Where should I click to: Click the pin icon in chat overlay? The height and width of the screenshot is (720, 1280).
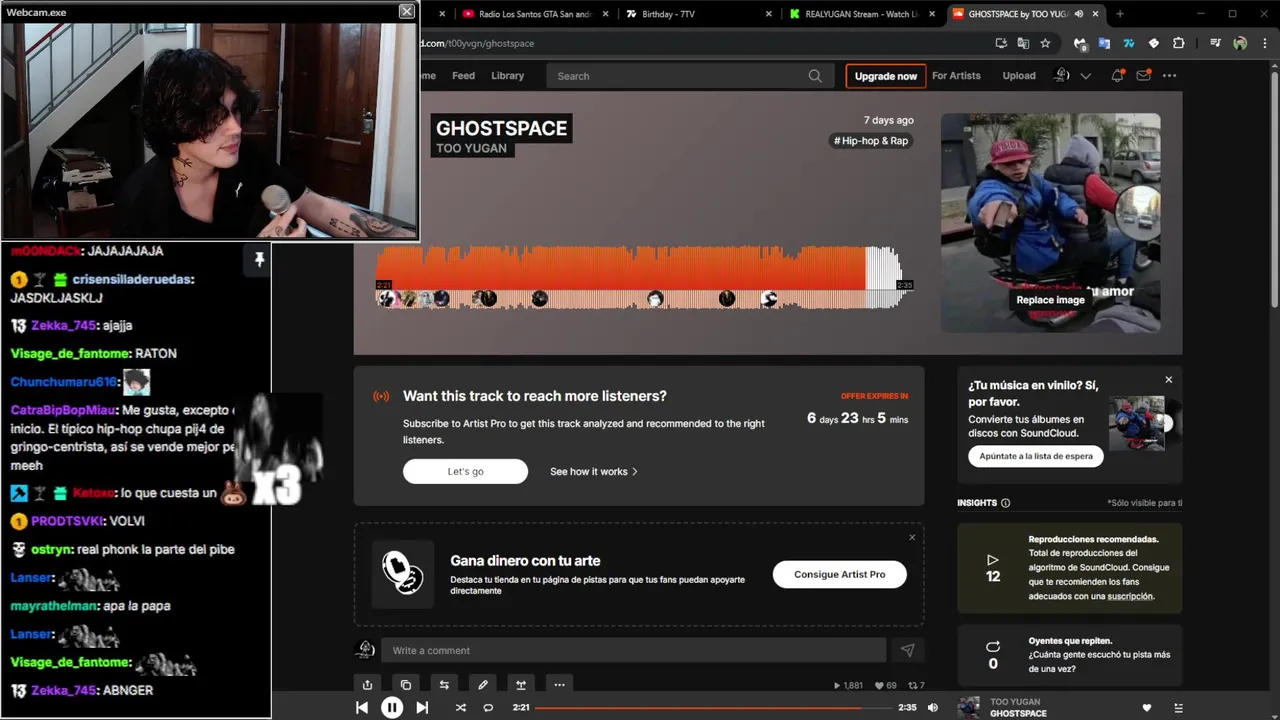259,260
